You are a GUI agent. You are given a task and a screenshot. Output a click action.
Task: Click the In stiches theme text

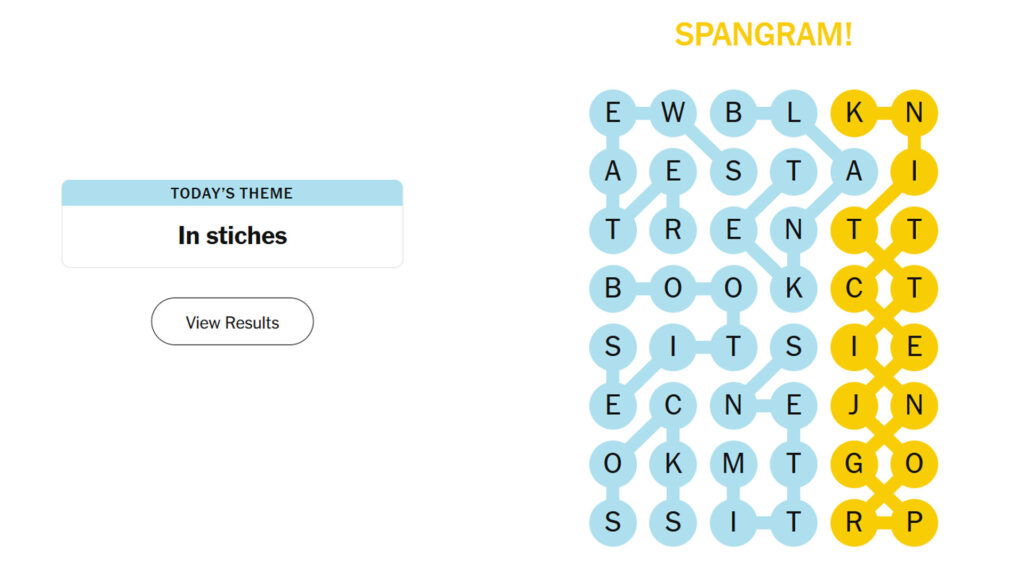(x=232, y=236)
